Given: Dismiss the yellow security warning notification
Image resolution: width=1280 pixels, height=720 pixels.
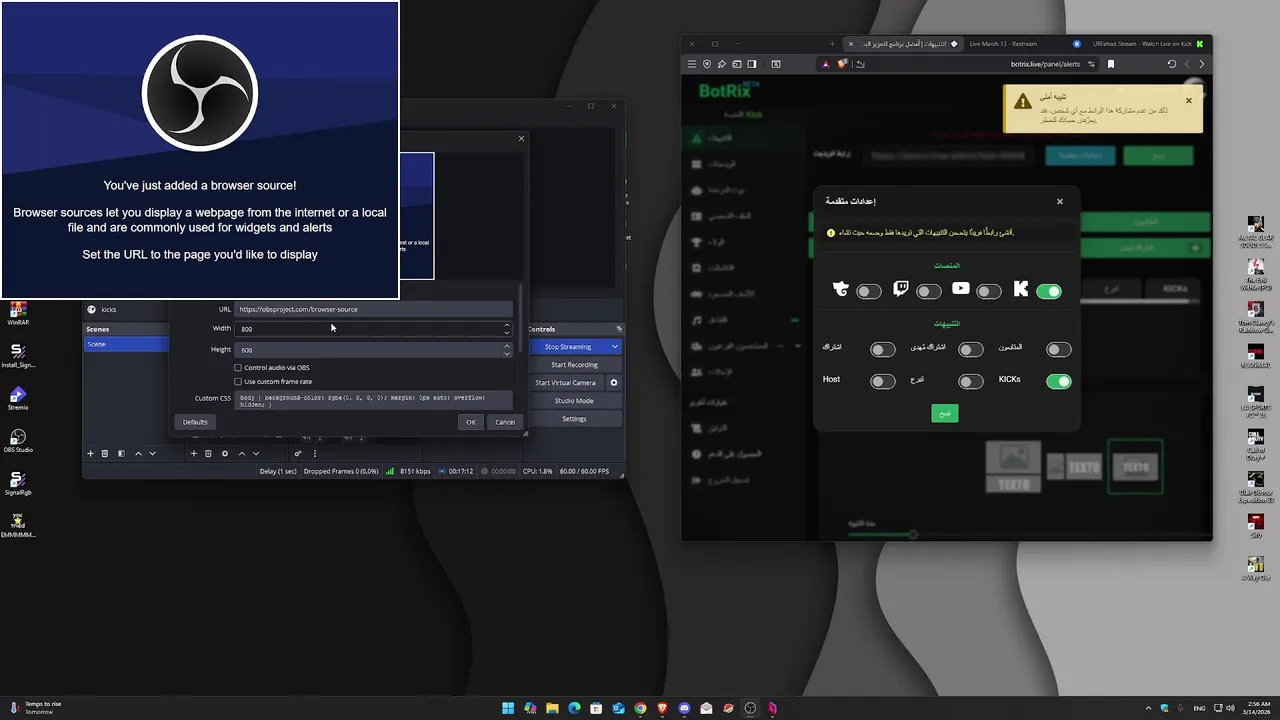Looking at the screenshot, I should (x=1189, y=100).
